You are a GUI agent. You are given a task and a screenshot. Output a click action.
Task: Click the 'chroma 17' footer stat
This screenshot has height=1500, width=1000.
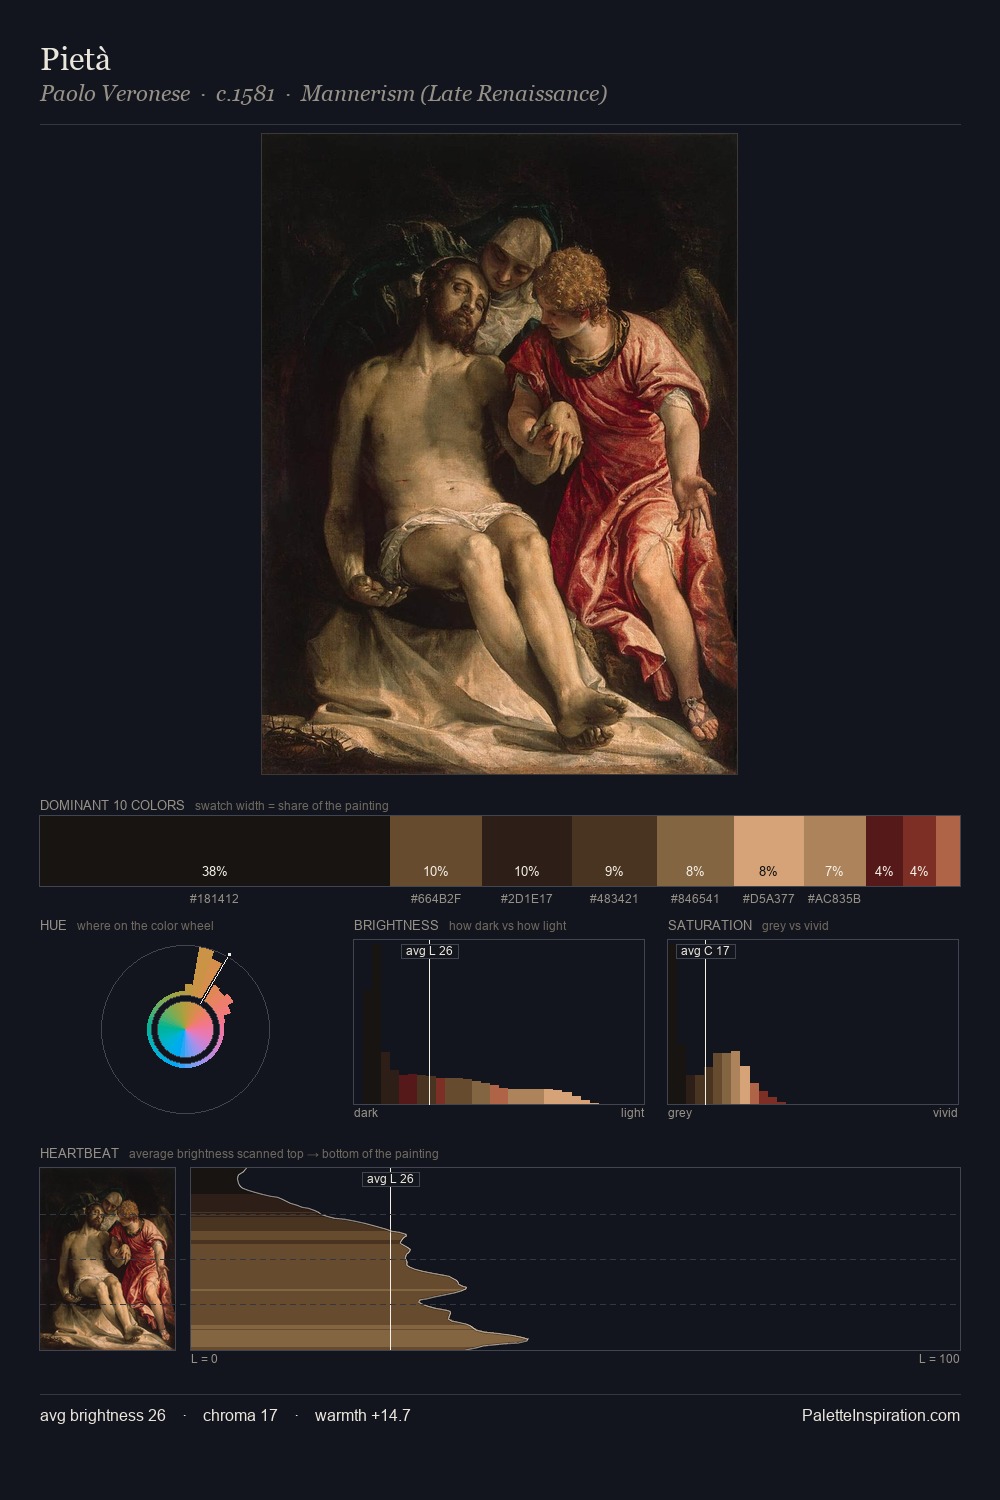click(x=240, y=1415)
